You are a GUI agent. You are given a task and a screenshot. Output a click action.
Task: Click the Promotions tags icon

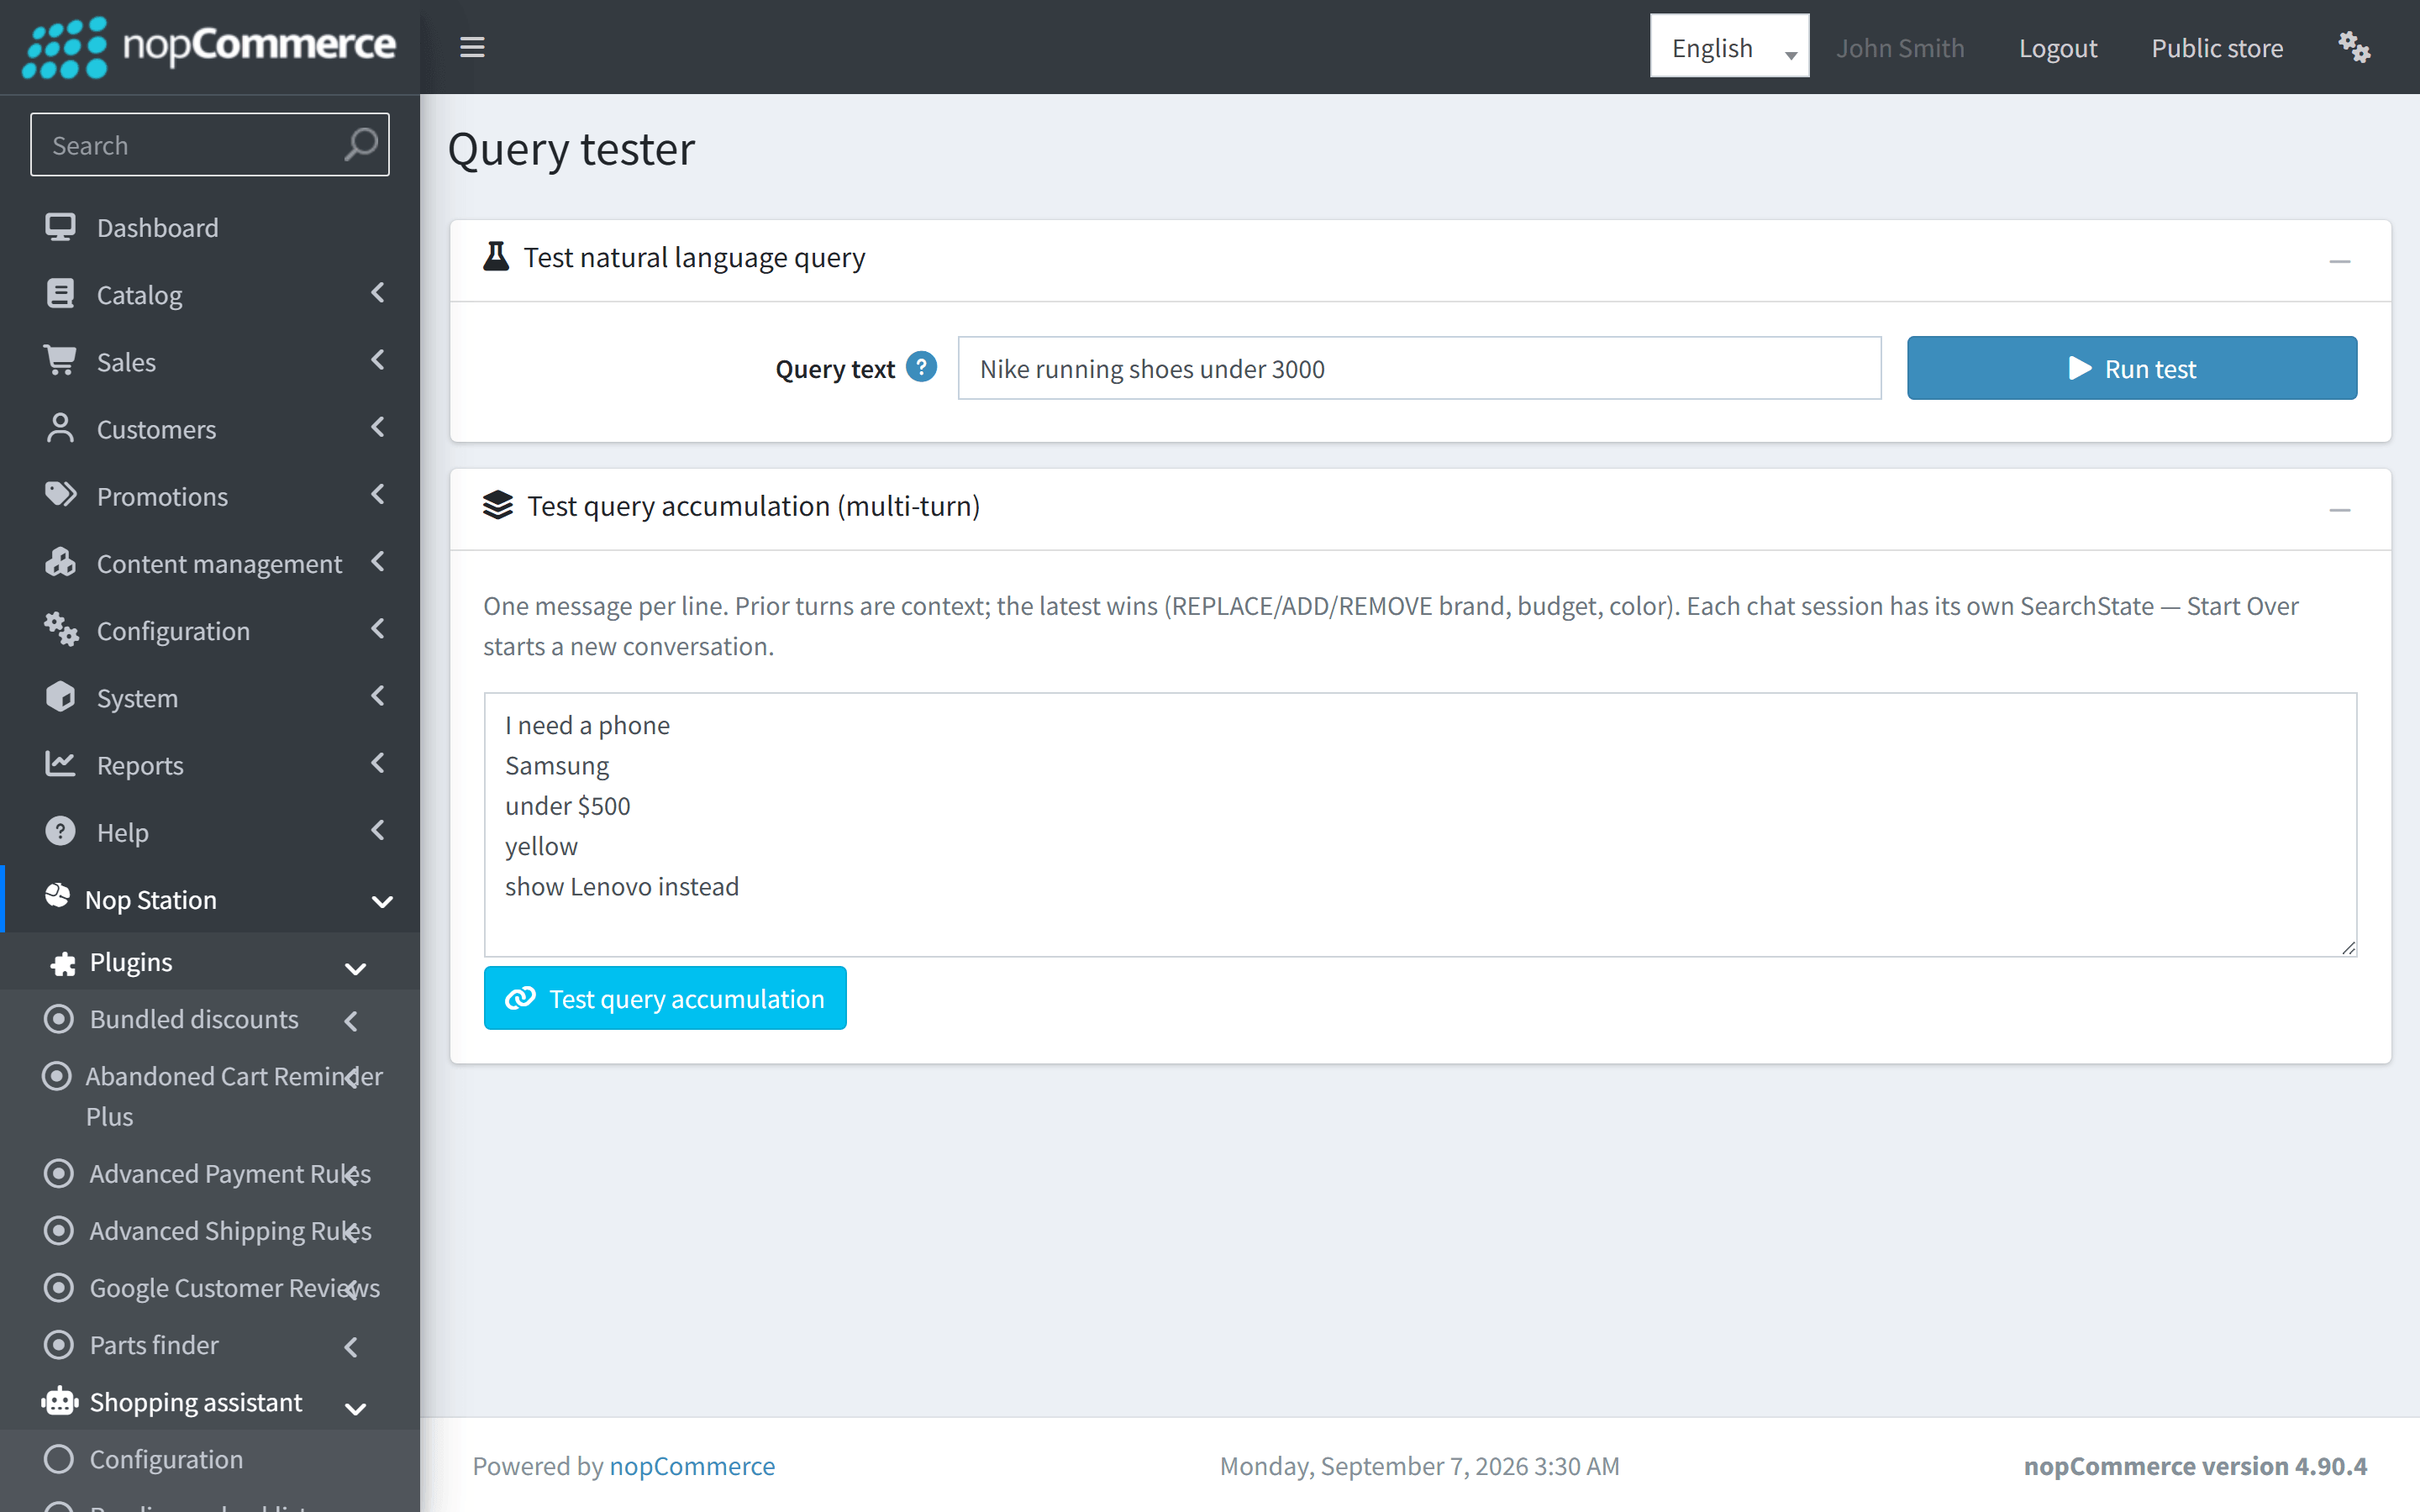pos(60,495)
